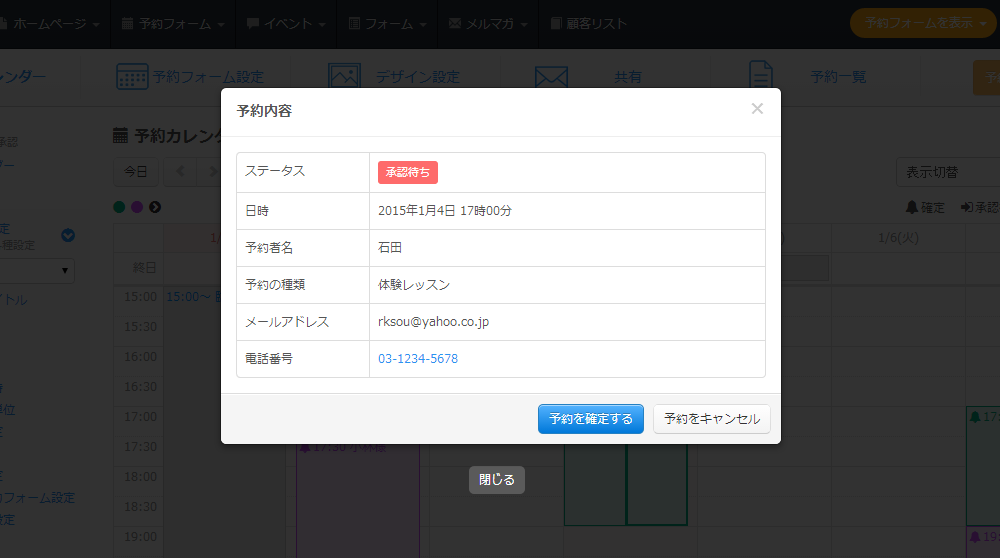Close the dialog with the X icon

pyautogui.click(x=757, y=109)
